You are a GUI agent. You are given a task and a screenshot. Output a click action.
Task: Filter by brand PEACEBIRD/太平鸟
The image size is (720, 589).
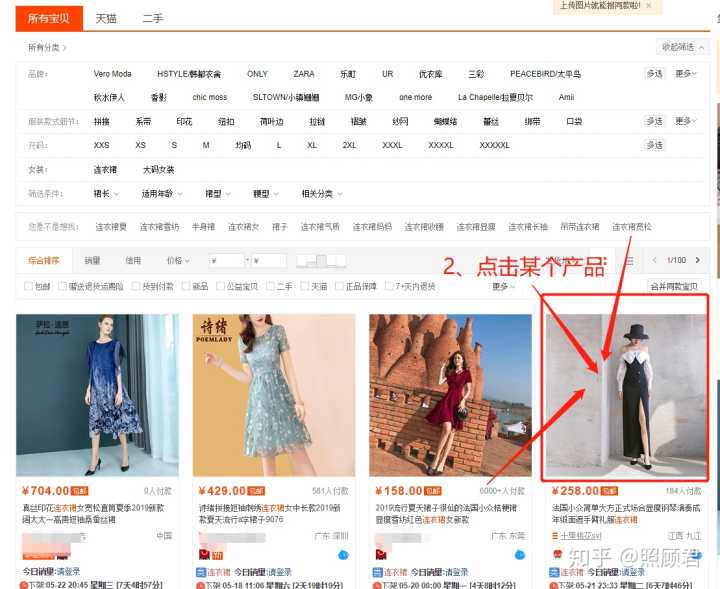tap(546, 74)
